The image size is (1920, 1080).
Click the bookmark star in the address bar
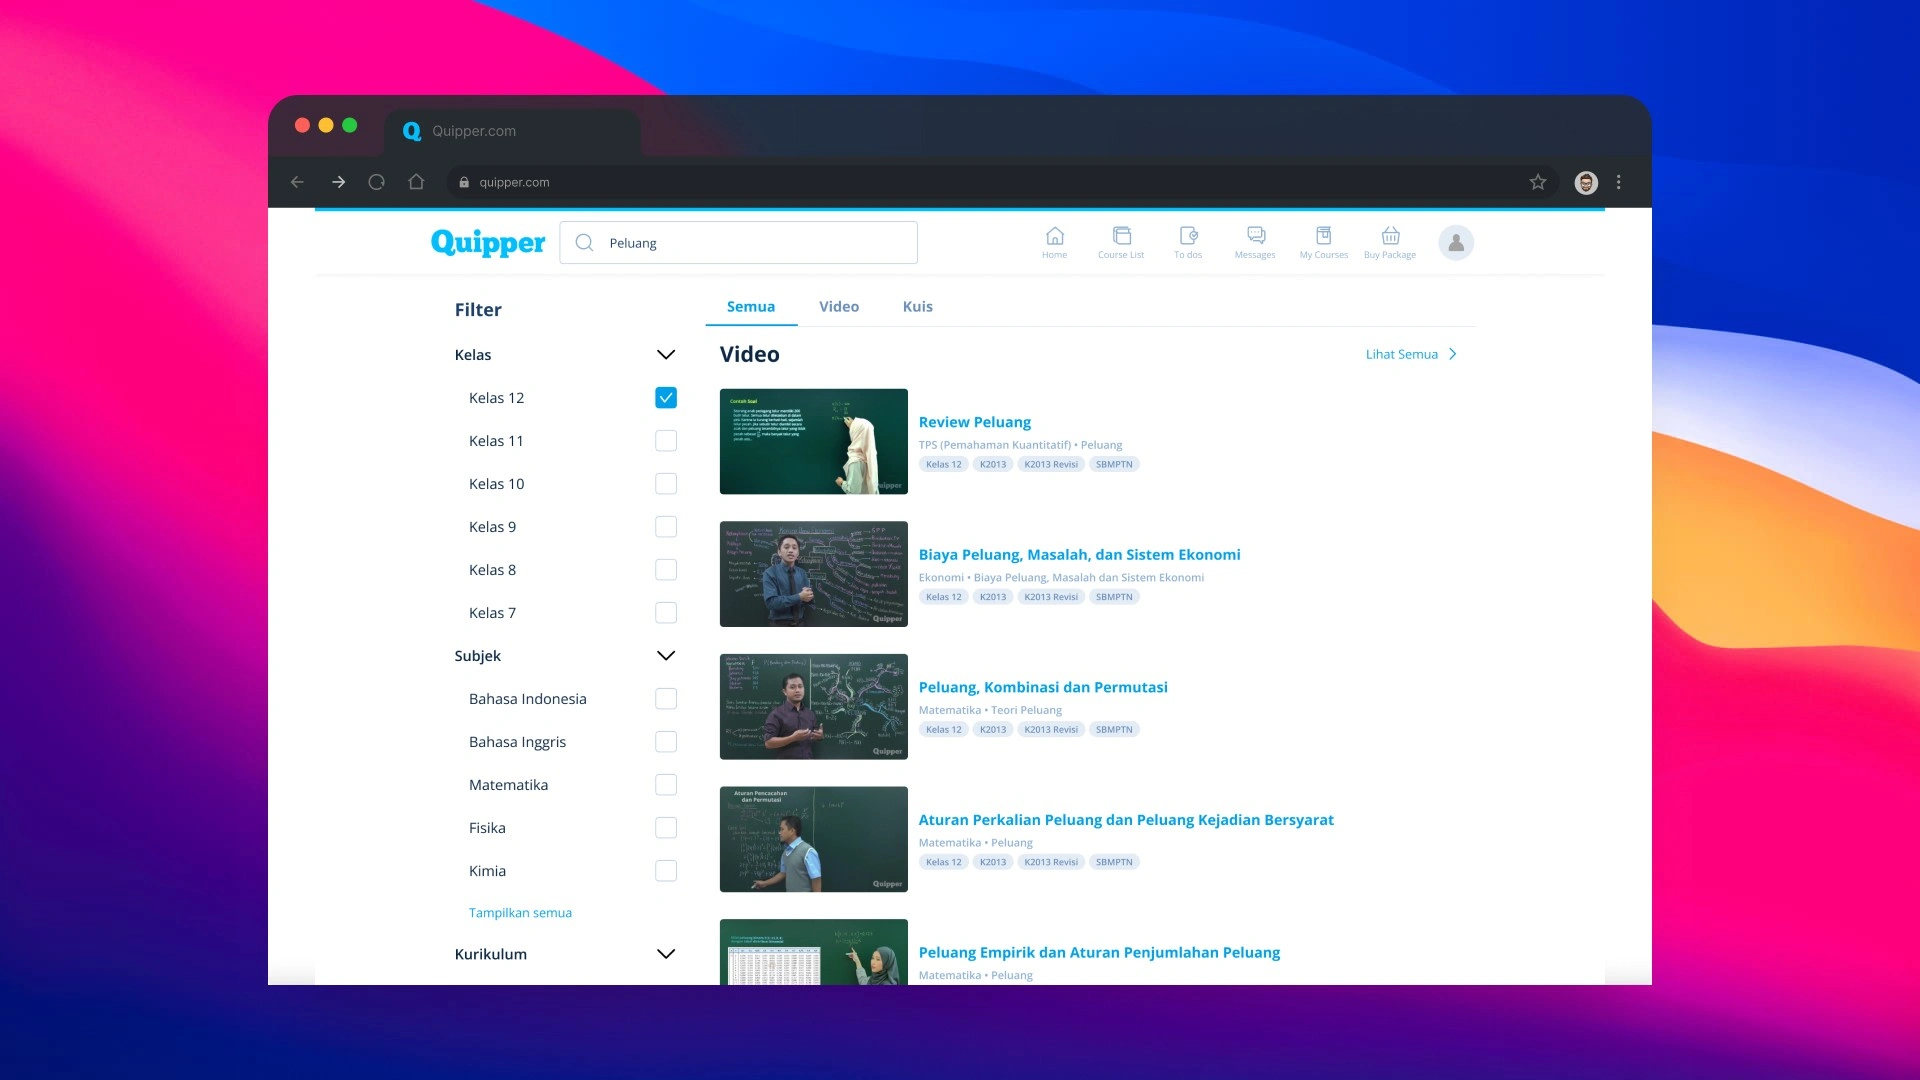tap(1539, 182)
